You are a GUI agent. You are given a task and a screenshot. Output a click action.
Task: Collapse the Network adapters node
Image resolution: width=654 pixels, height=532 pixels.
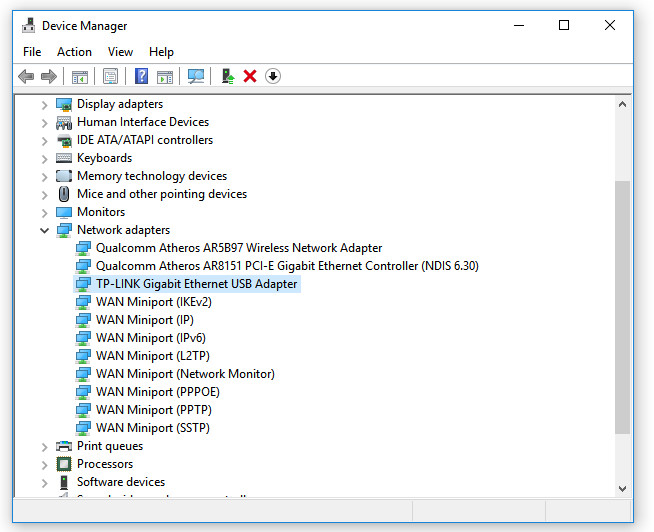[45, 230]
